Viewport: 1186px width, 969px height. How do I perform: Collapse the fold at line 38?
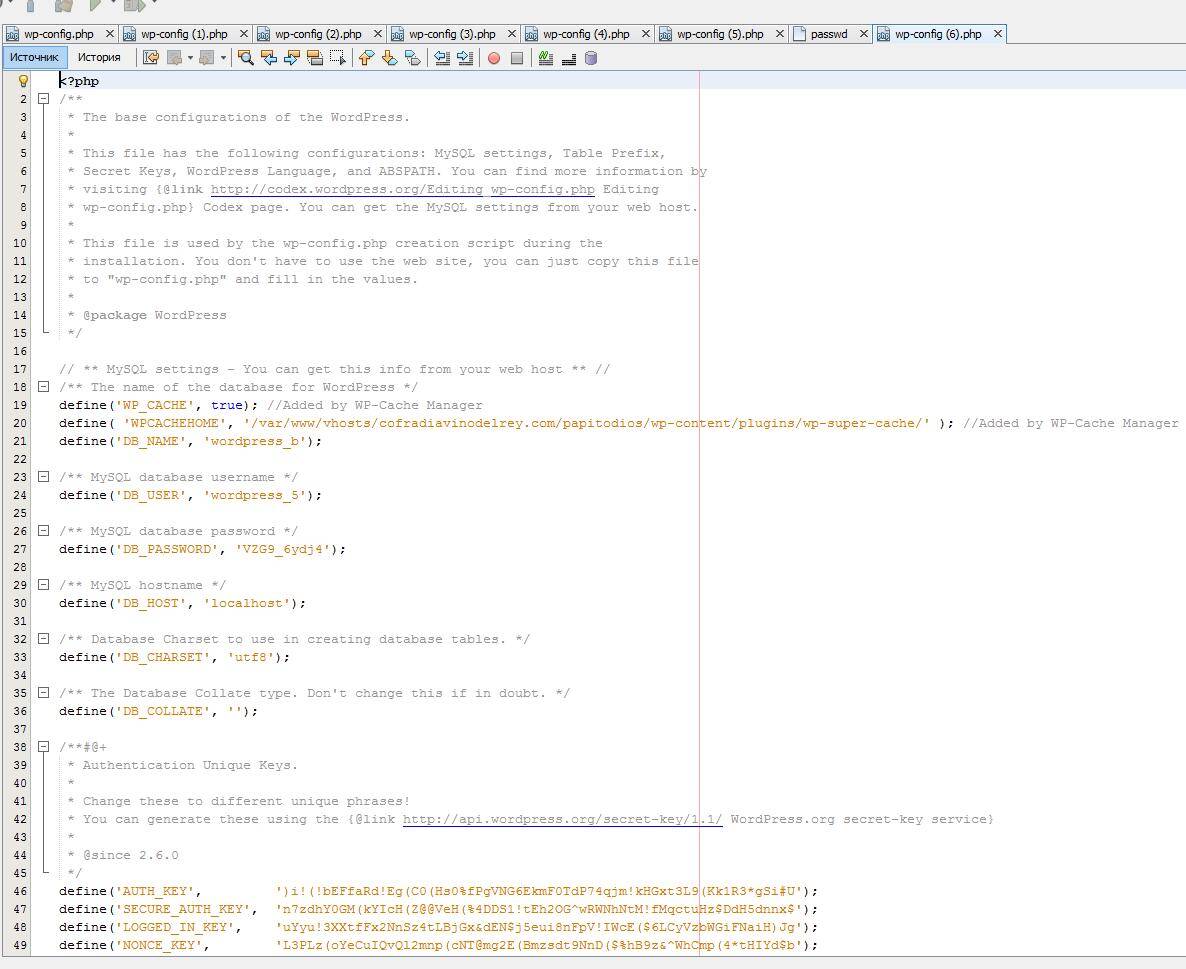[x=44, y=747]
